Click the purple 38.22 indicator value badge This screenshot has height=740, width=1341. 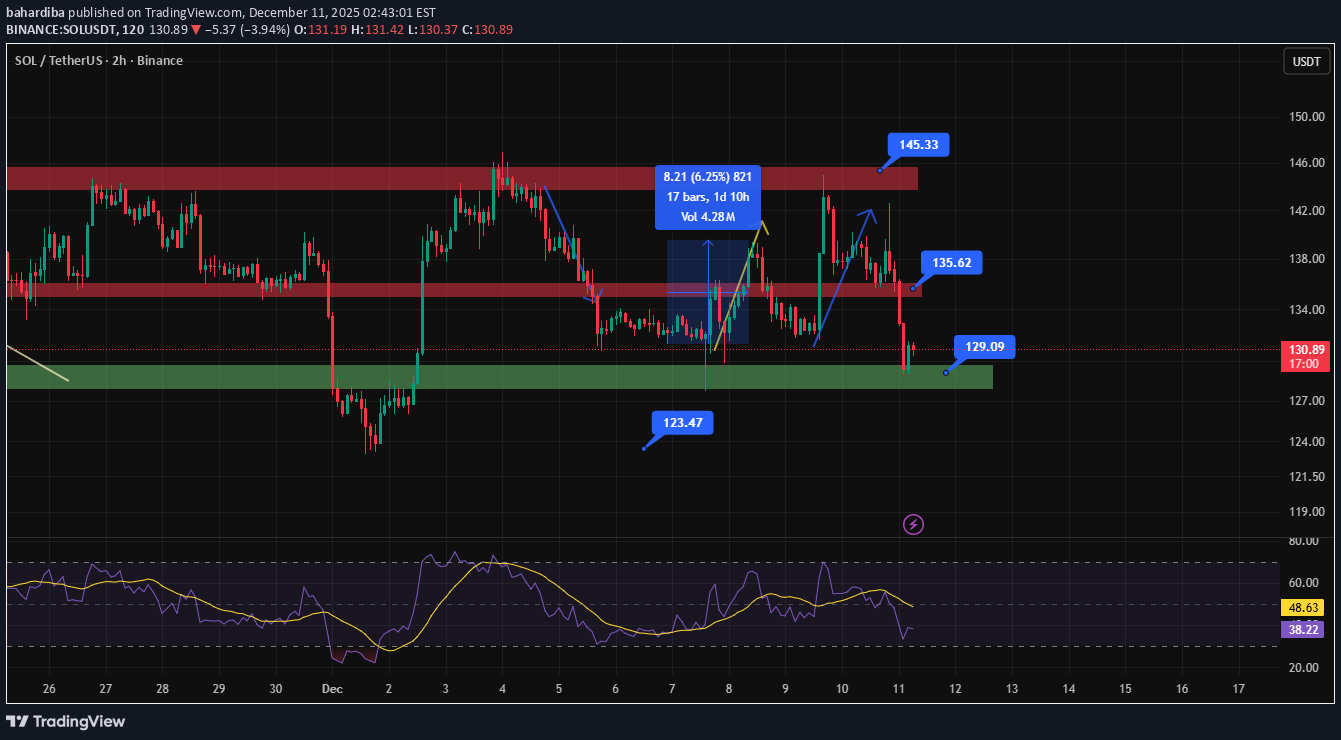pos(1303,629)
